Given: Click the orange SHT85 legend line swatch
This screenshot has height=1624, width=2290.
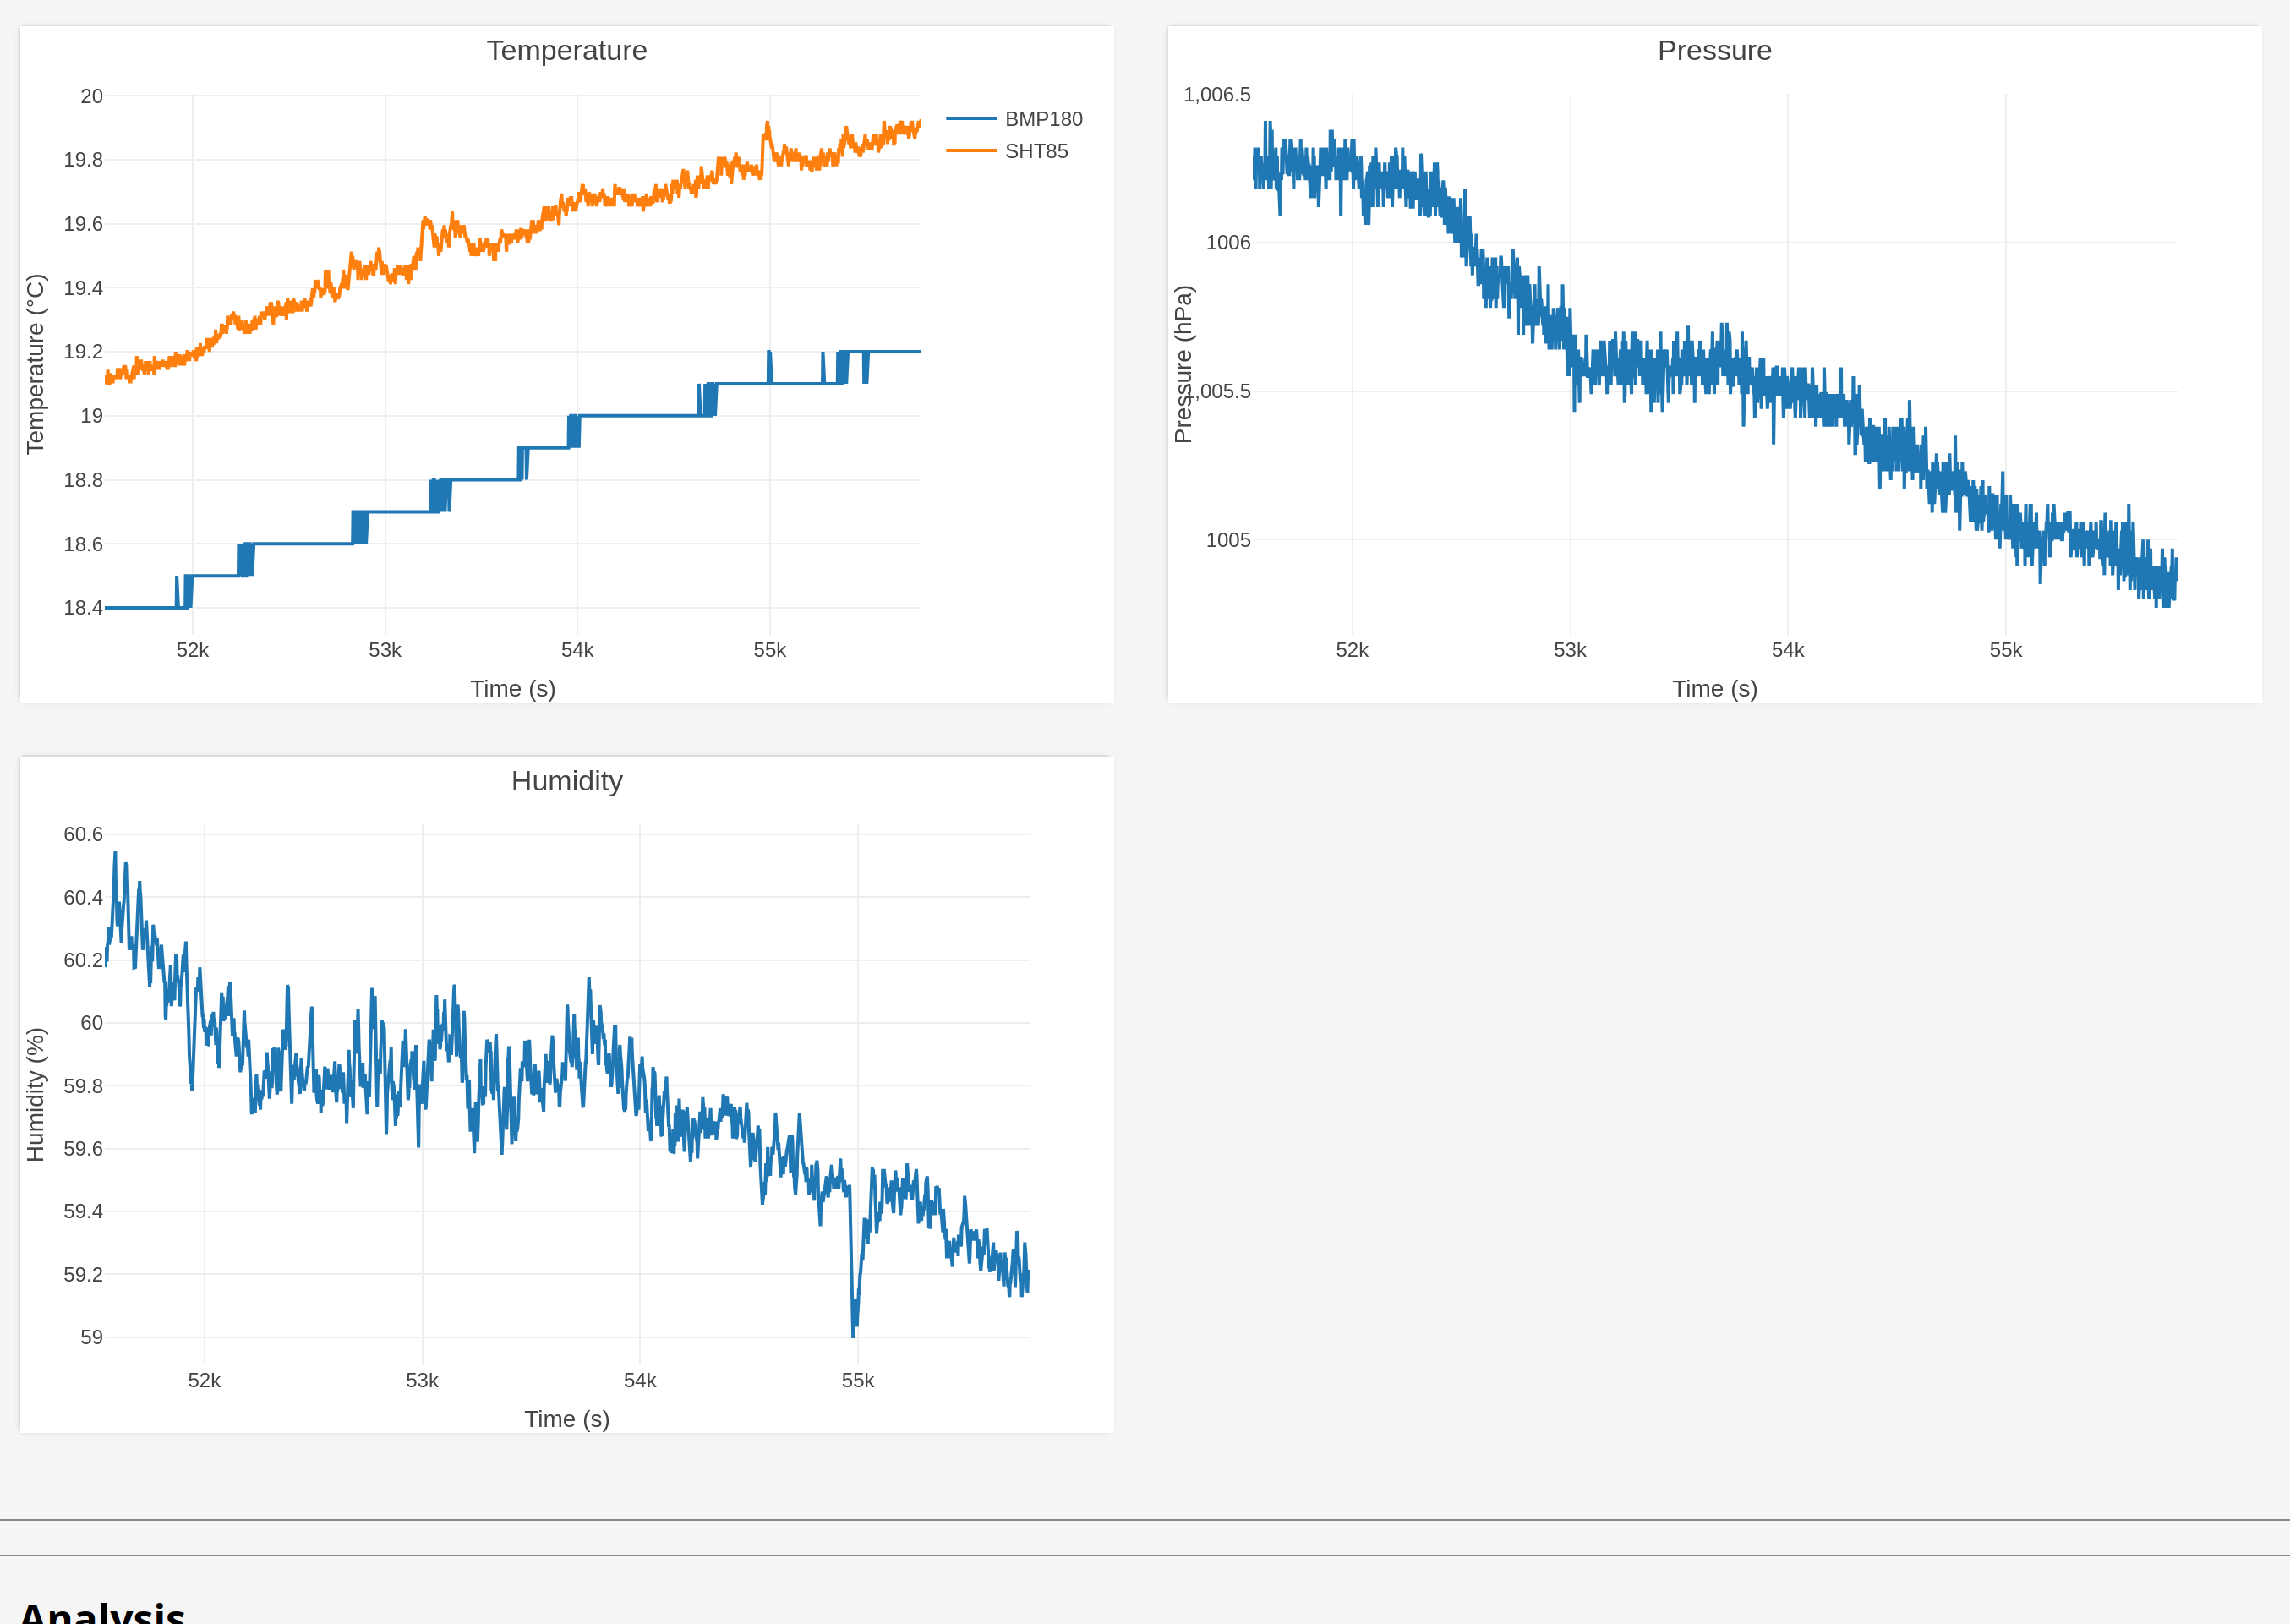Looking at the screenshot, I should [970, 151].
